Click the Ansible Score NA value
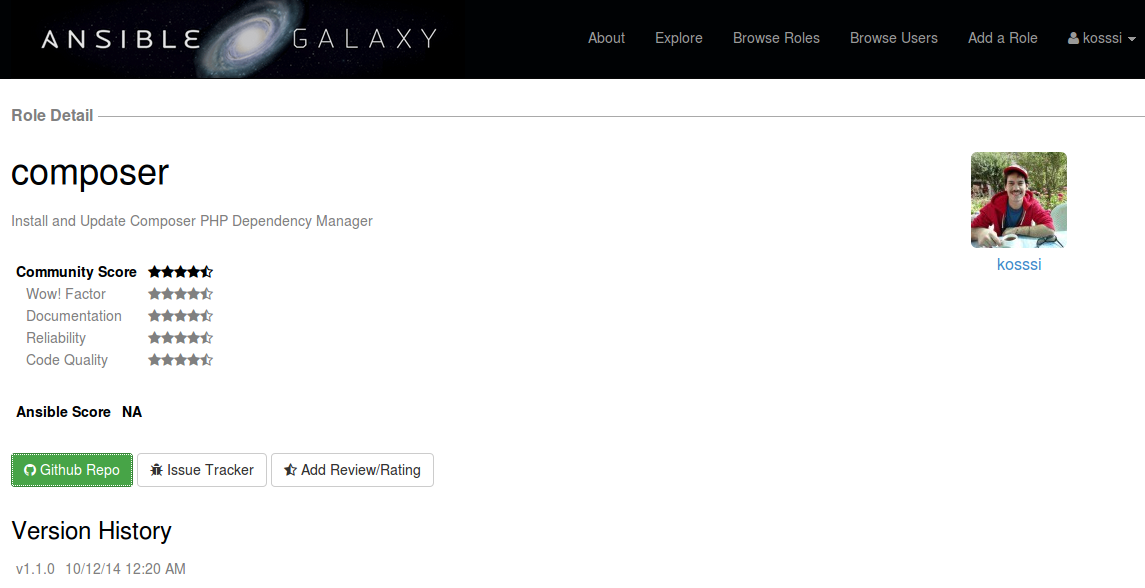Image resolution: width=1145 pixels, height=588 pixels. [132, 412]
